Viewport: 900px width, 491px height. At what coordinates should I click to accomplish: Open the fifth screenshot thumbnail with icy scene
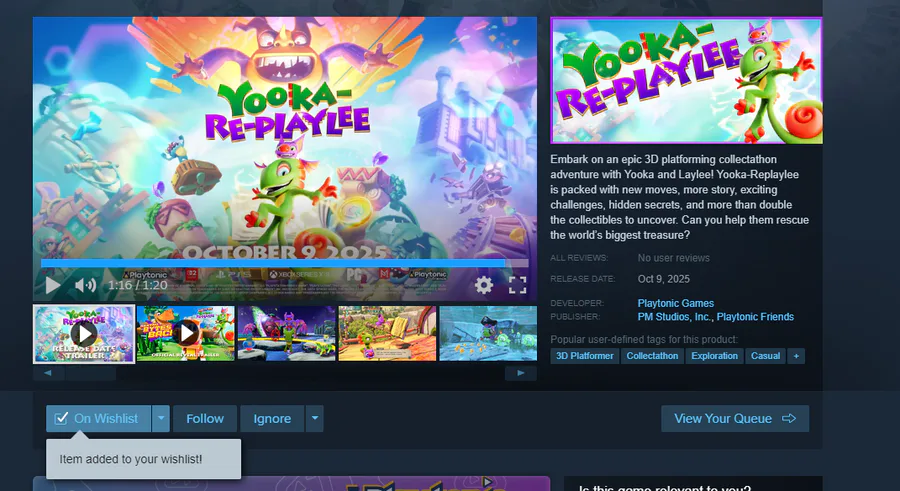click(x=488, y=334)
